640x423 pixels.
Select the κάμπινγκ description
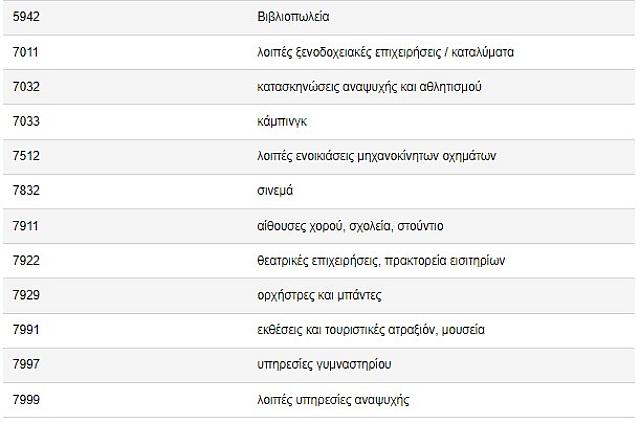point(283,121)
